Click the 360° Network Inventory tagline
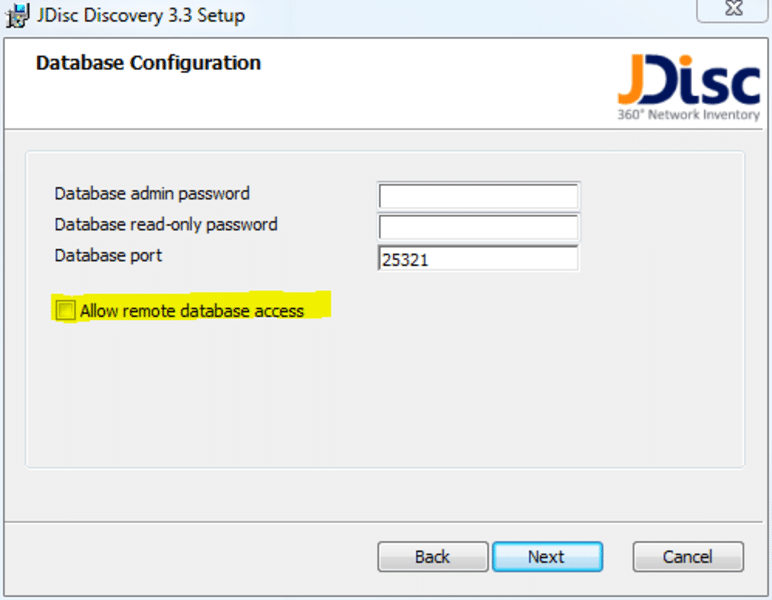772x600 pixels. click(x=688, y=115)
